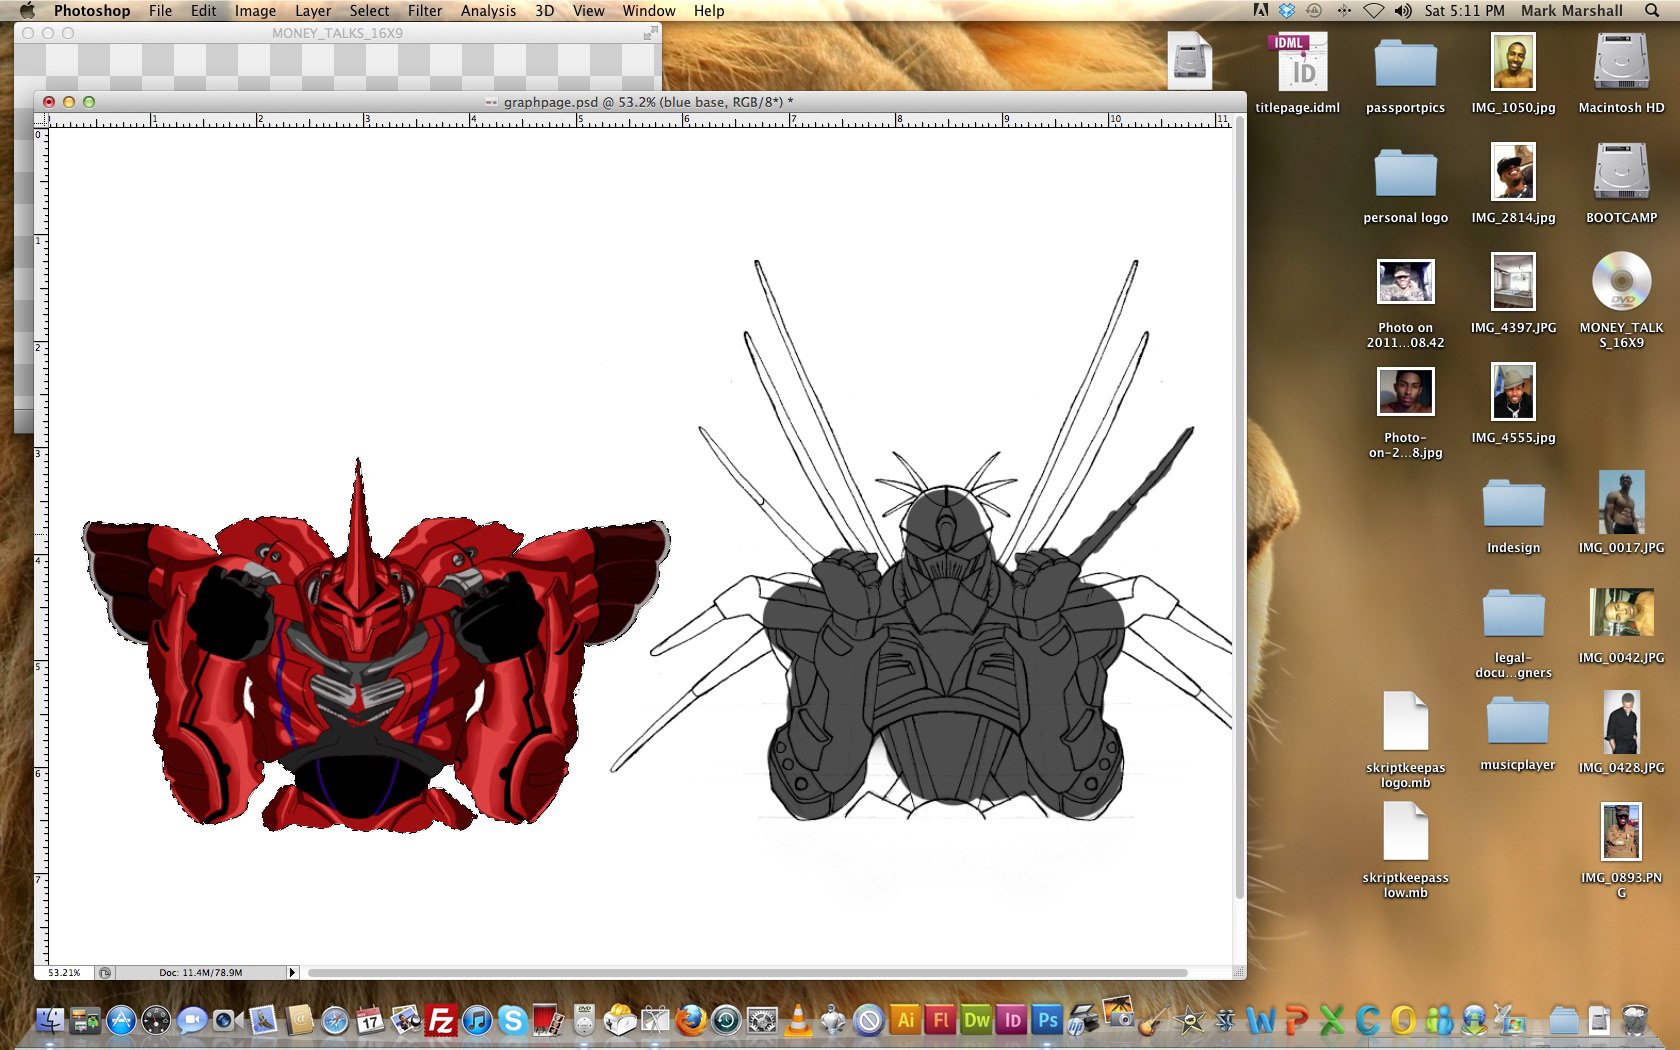Open Finder from the dock
This screenshot has width=1680, height=1050.
(50, 1020)
